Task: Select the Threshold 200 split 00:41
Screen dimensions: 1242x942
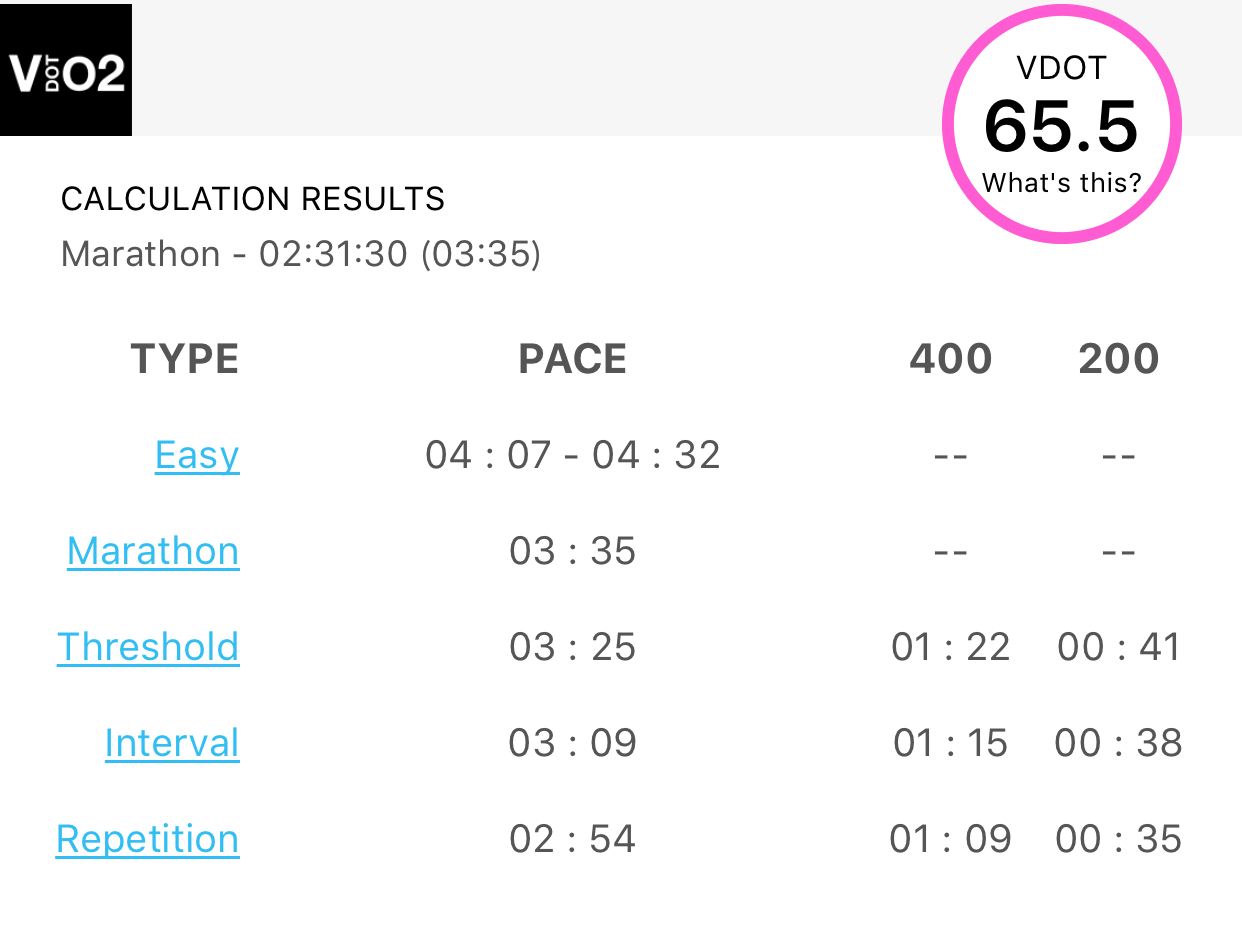Action: pyautogui.click(x=1119, y=647)
